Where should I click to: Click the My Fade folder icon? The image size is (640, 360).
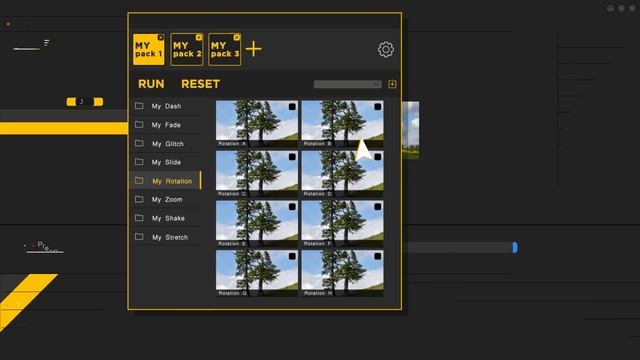point(139,124)
